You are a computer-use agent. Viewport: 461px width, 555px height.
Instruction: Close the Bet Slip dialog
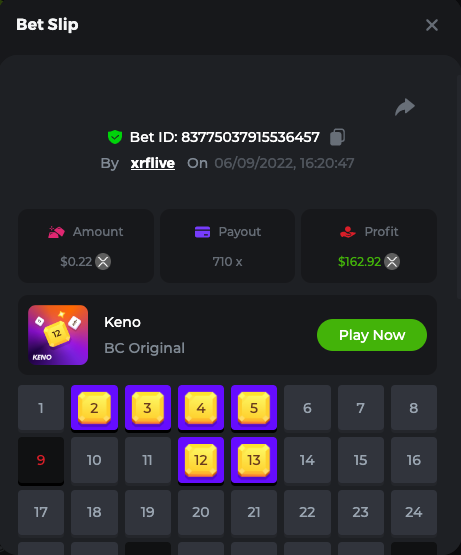432,25
